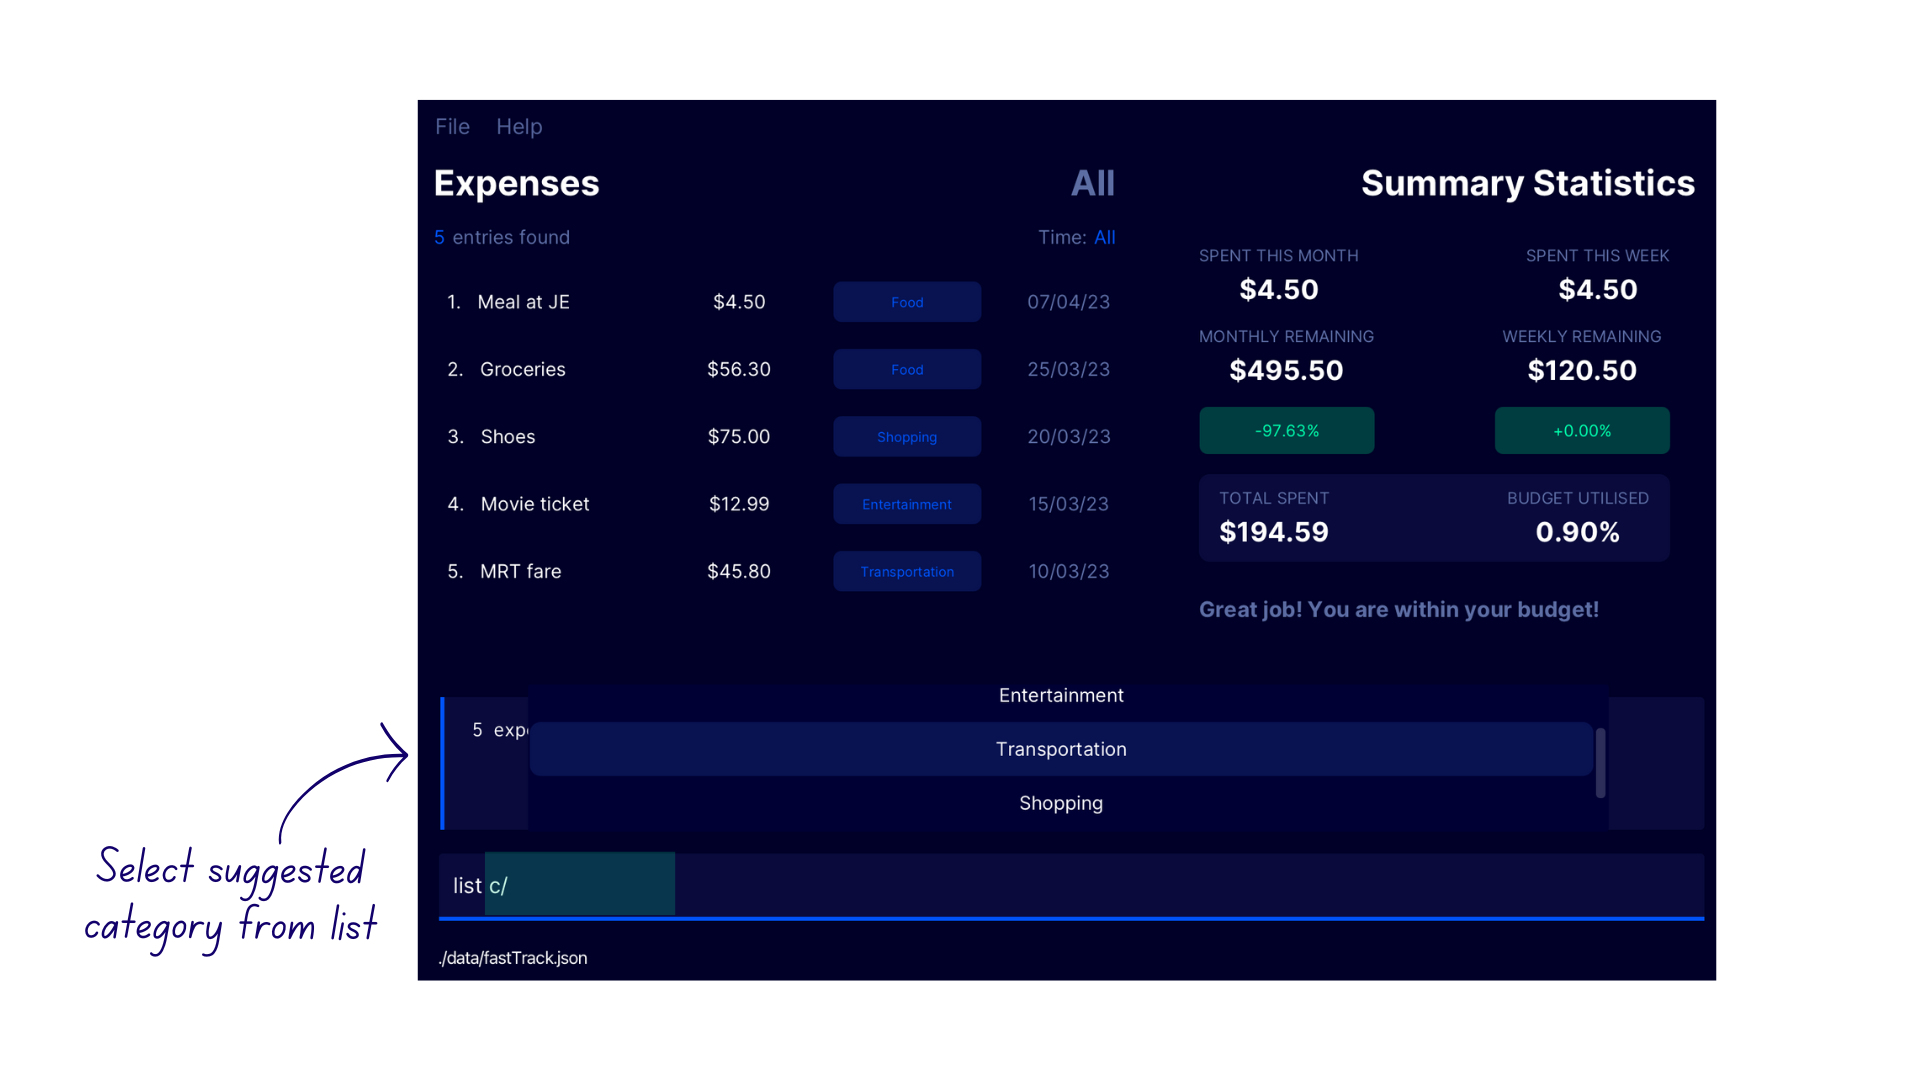Click the Food tag on Groceries row
This screenshot has height=1080, width=1920.
click(907, 369)
